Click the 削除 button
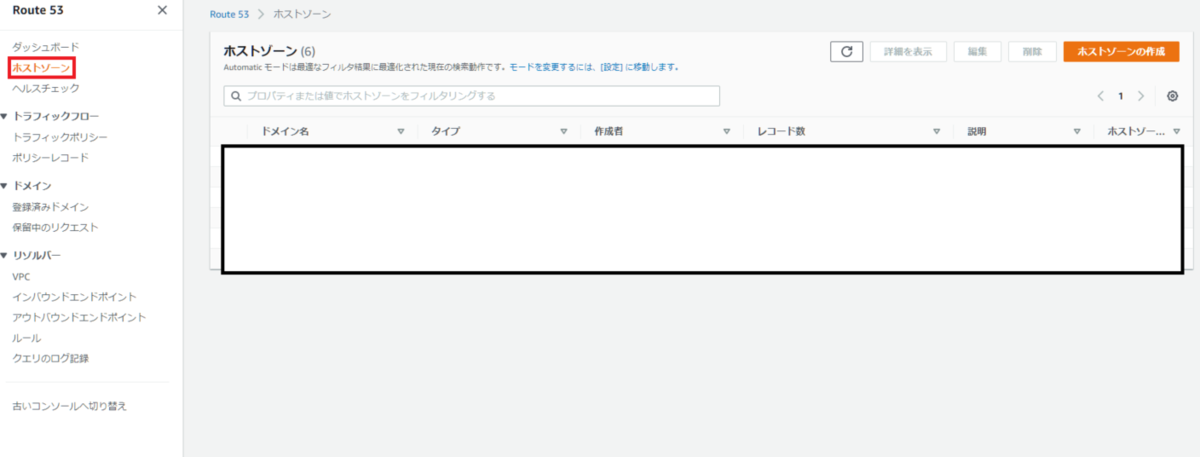 [x=1032, y=52]
